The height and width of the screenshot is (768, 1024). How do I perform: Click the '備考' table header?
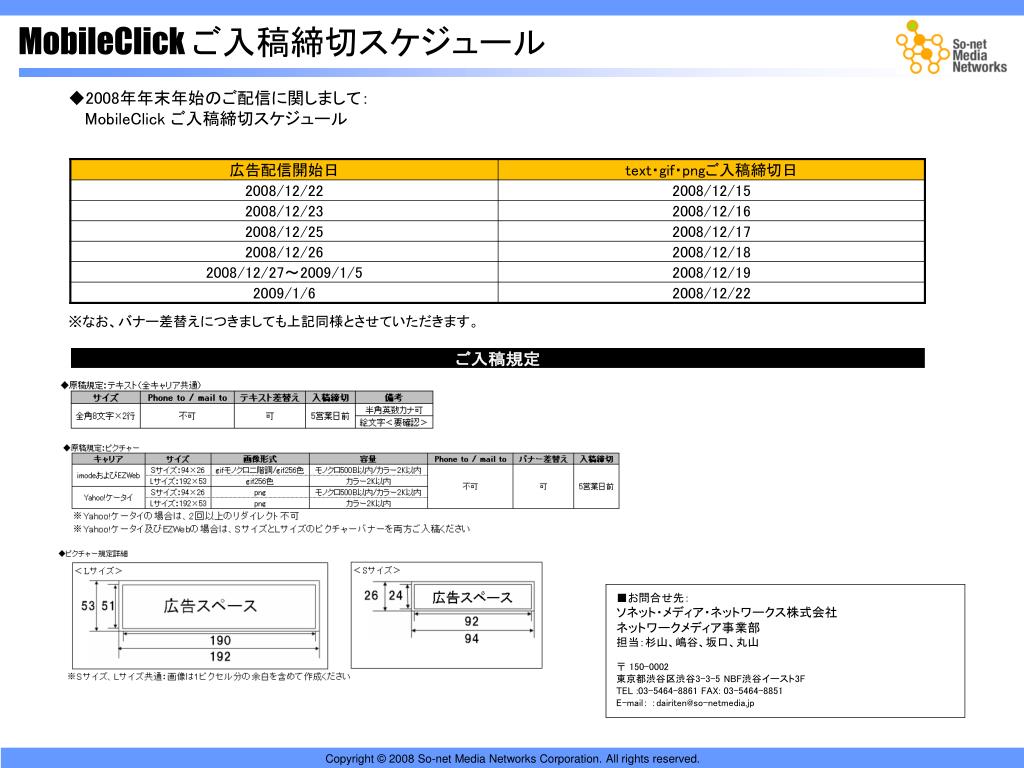[x=394, y=397]
